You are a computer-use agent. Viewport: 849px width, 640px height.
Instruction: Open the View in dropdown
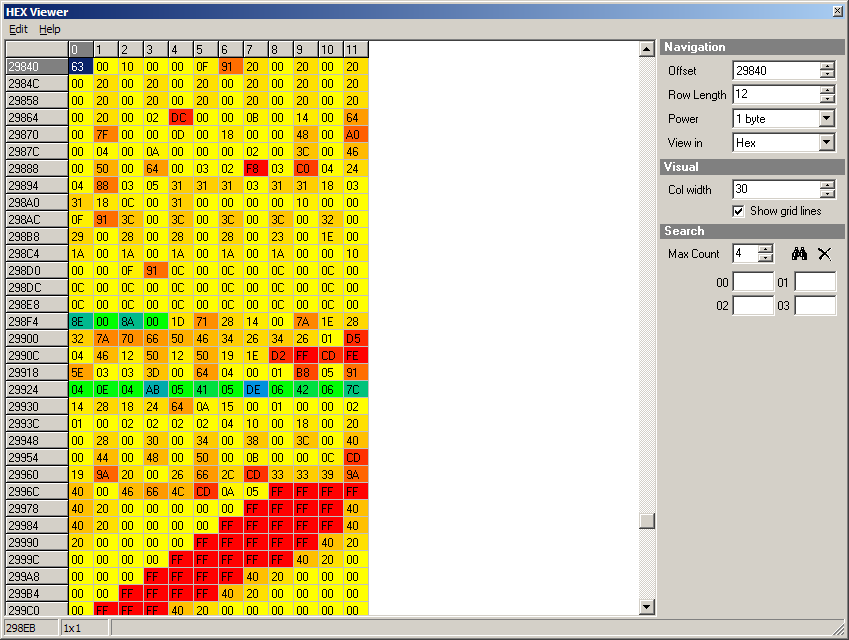(x=826, y=142)
